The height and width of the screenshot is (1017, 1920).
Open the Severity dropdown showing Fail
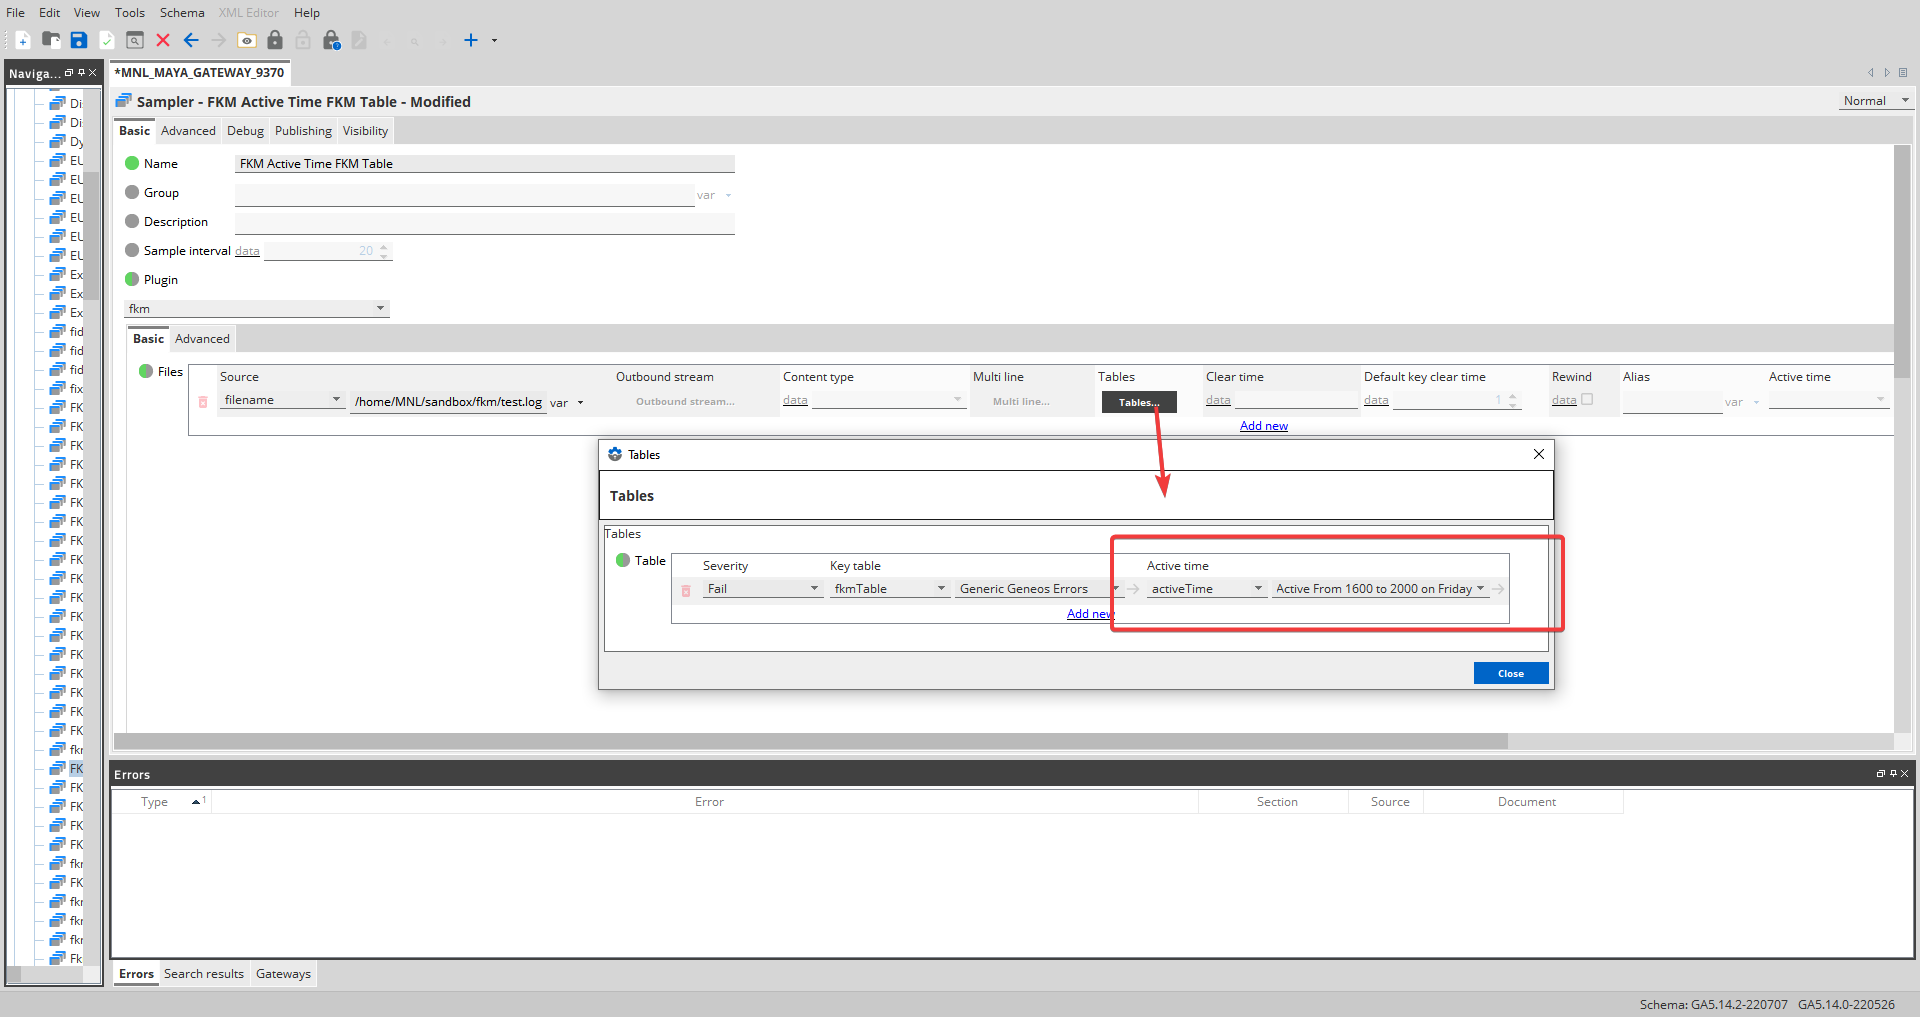[815, 589]
